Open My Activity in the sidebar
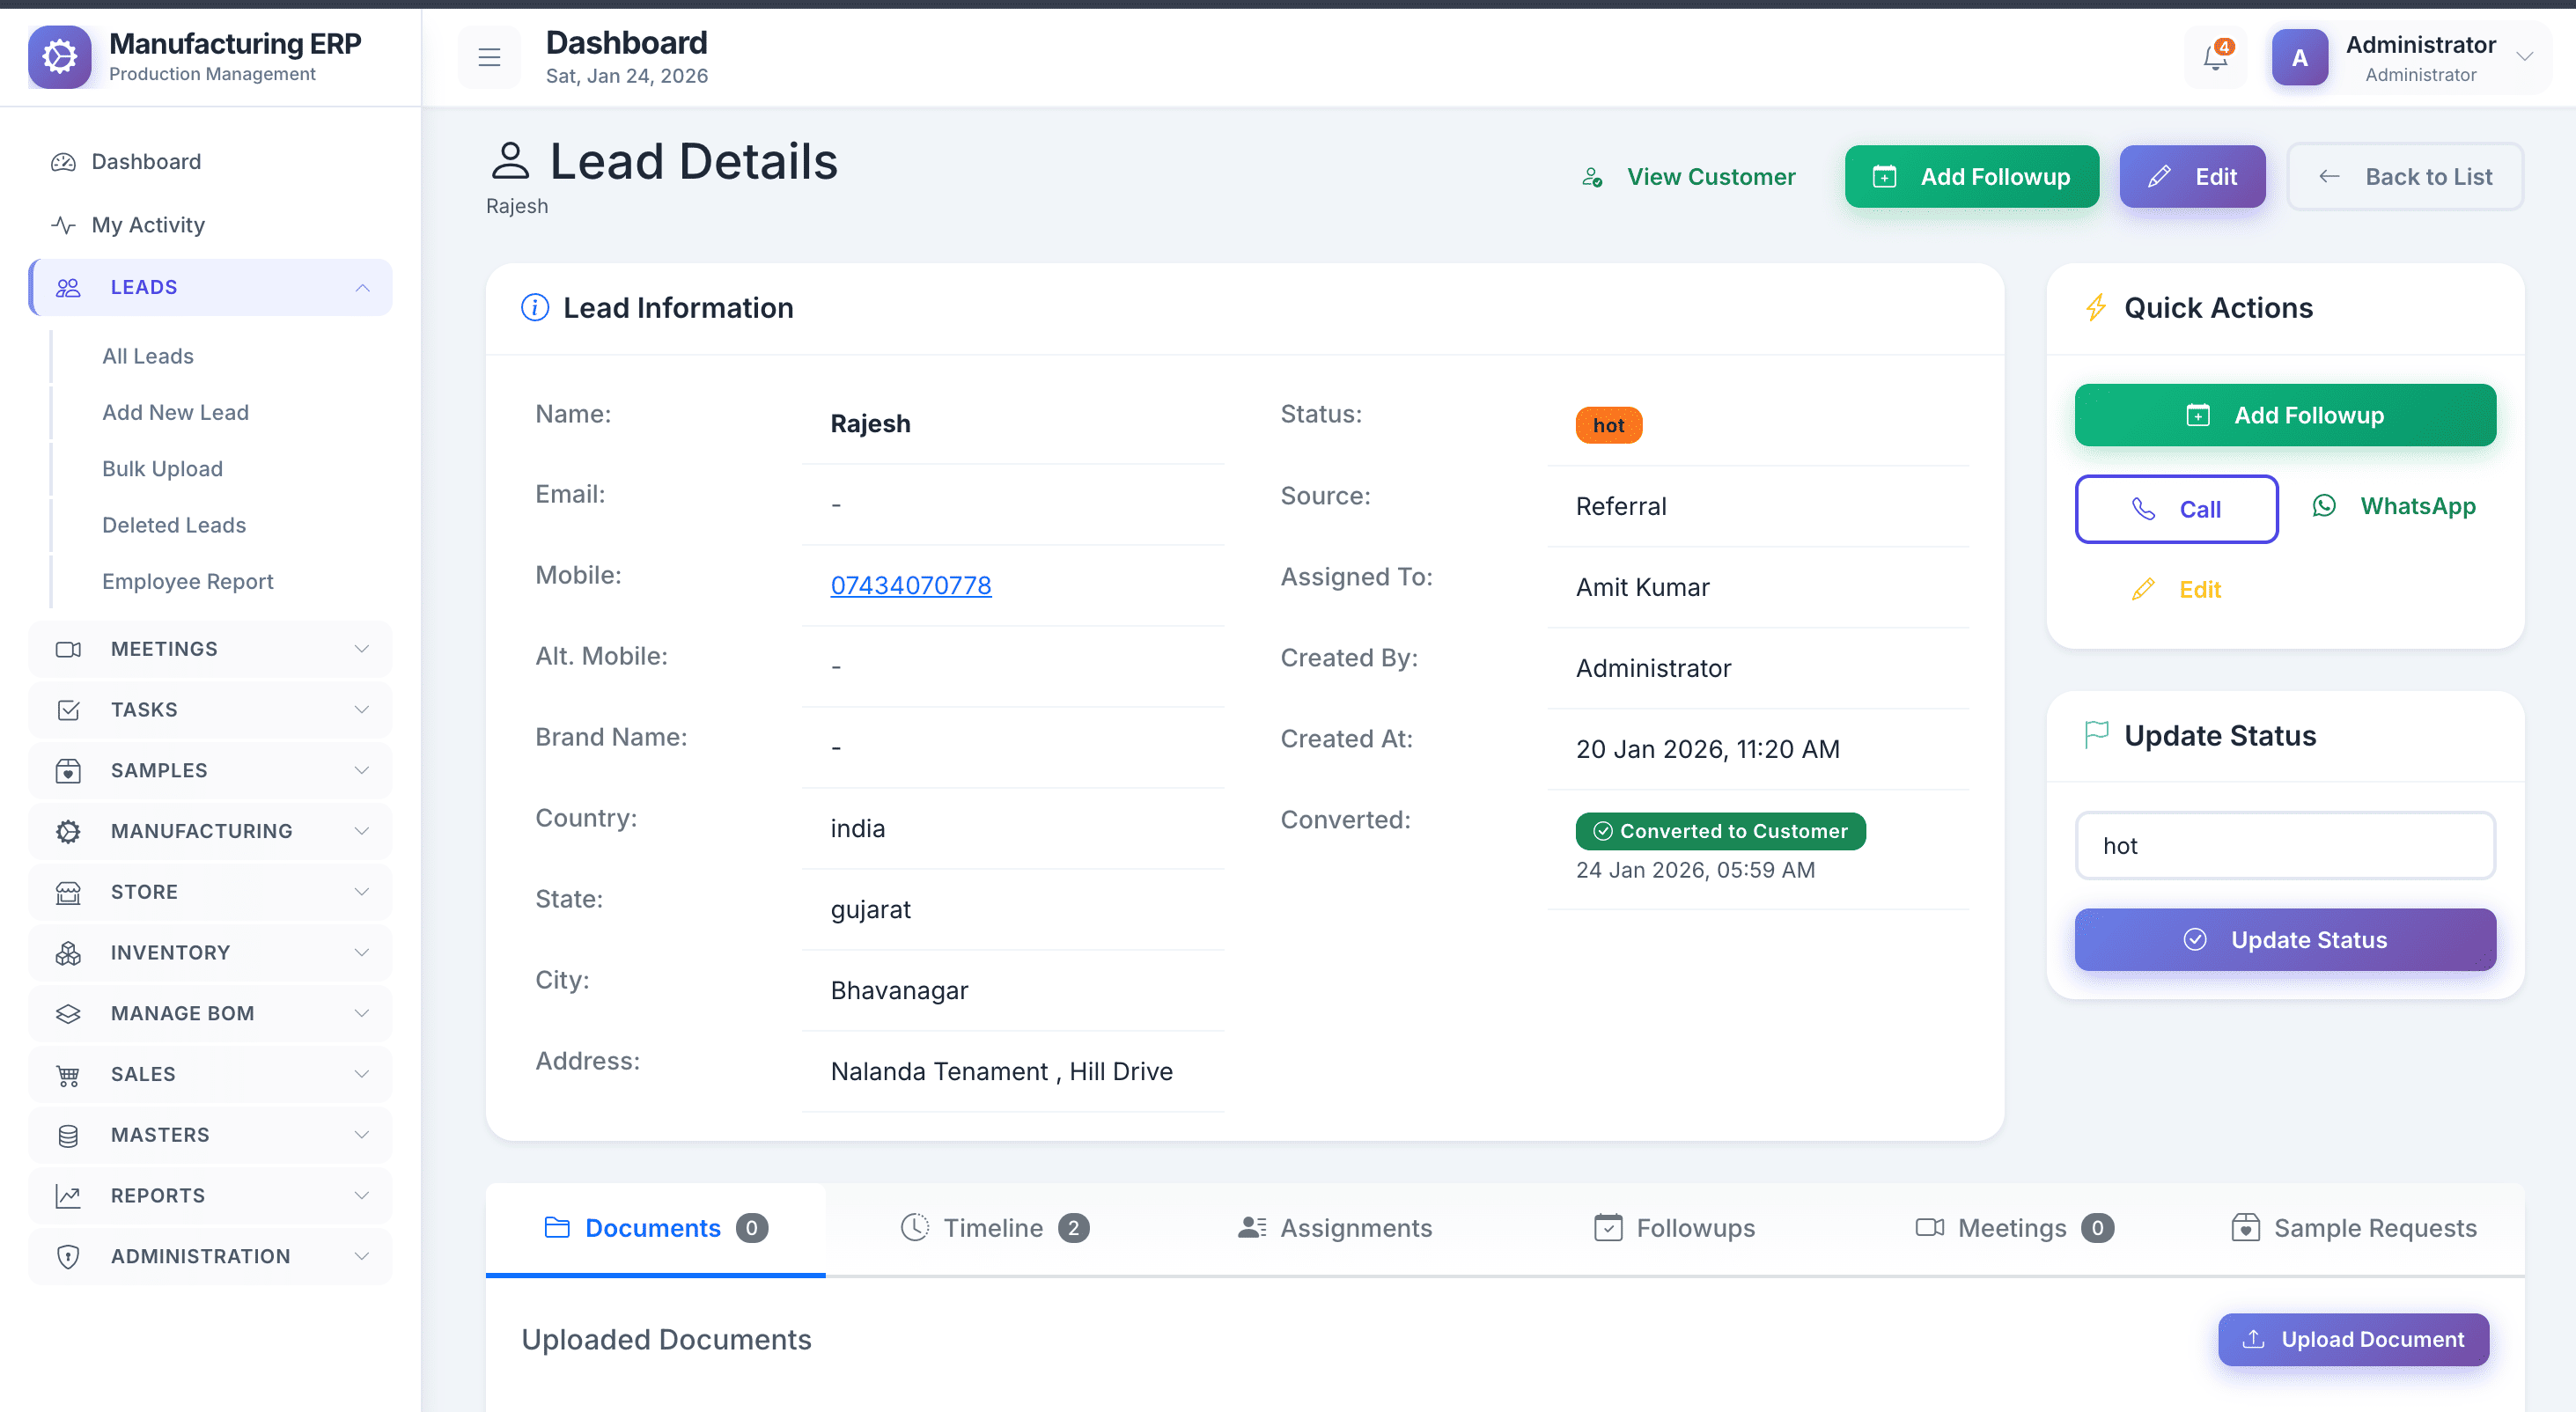This screenshot has height=1412, width=2576. [148, 225]
